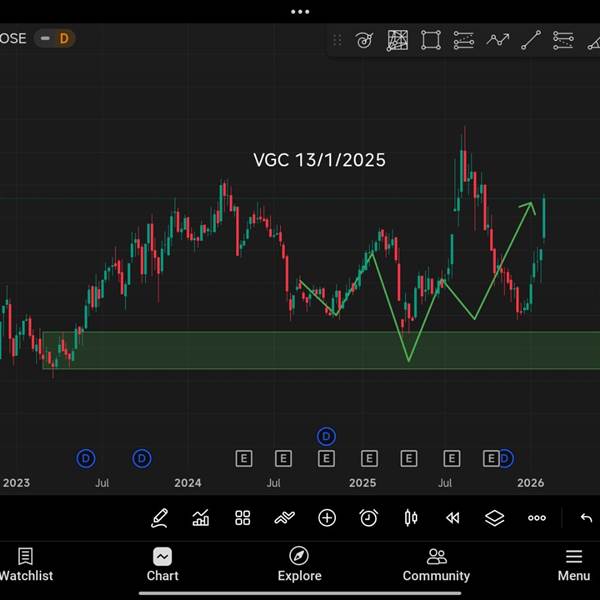This screenshot has width=600, height=600.
Task: Open the layout grid templates icon
Action: (243, 518)
